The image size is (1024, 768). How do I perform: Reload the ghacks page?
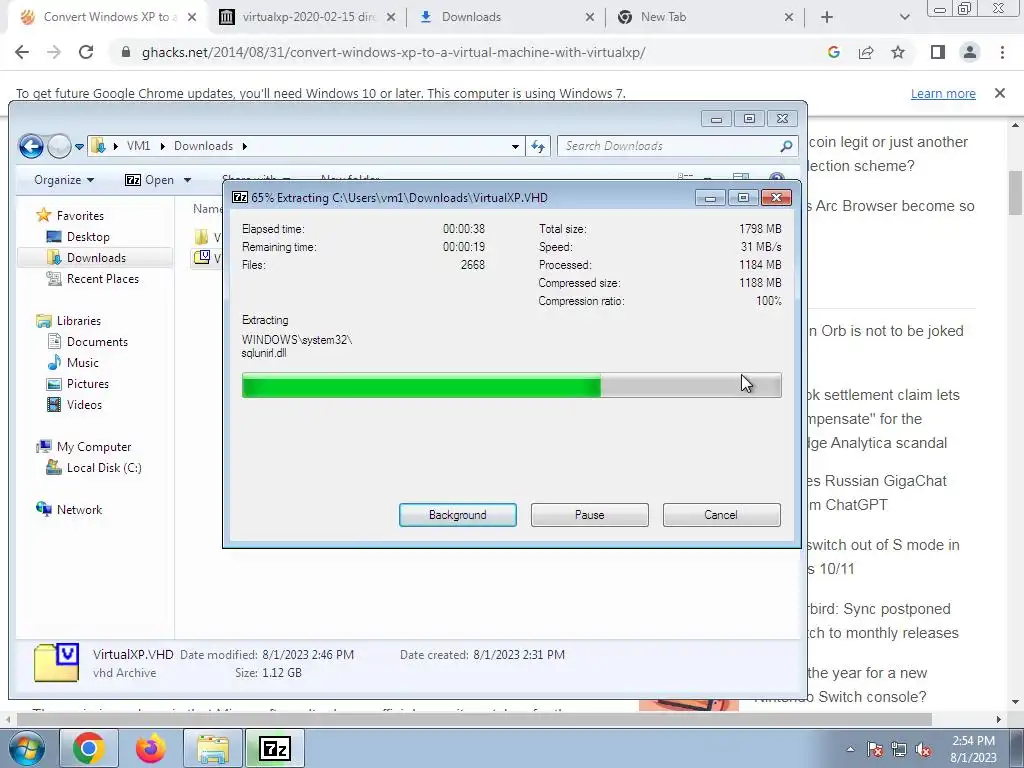point(86,52)
